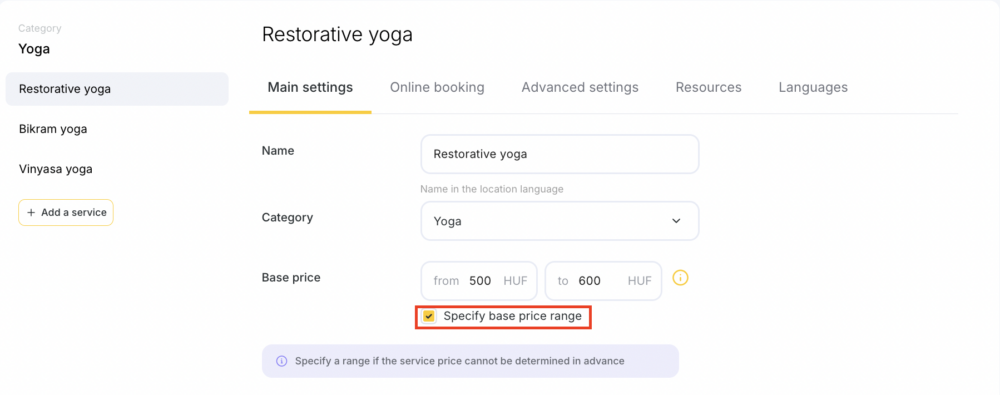Click the yellow info icon beside base price

click(681, 278)
